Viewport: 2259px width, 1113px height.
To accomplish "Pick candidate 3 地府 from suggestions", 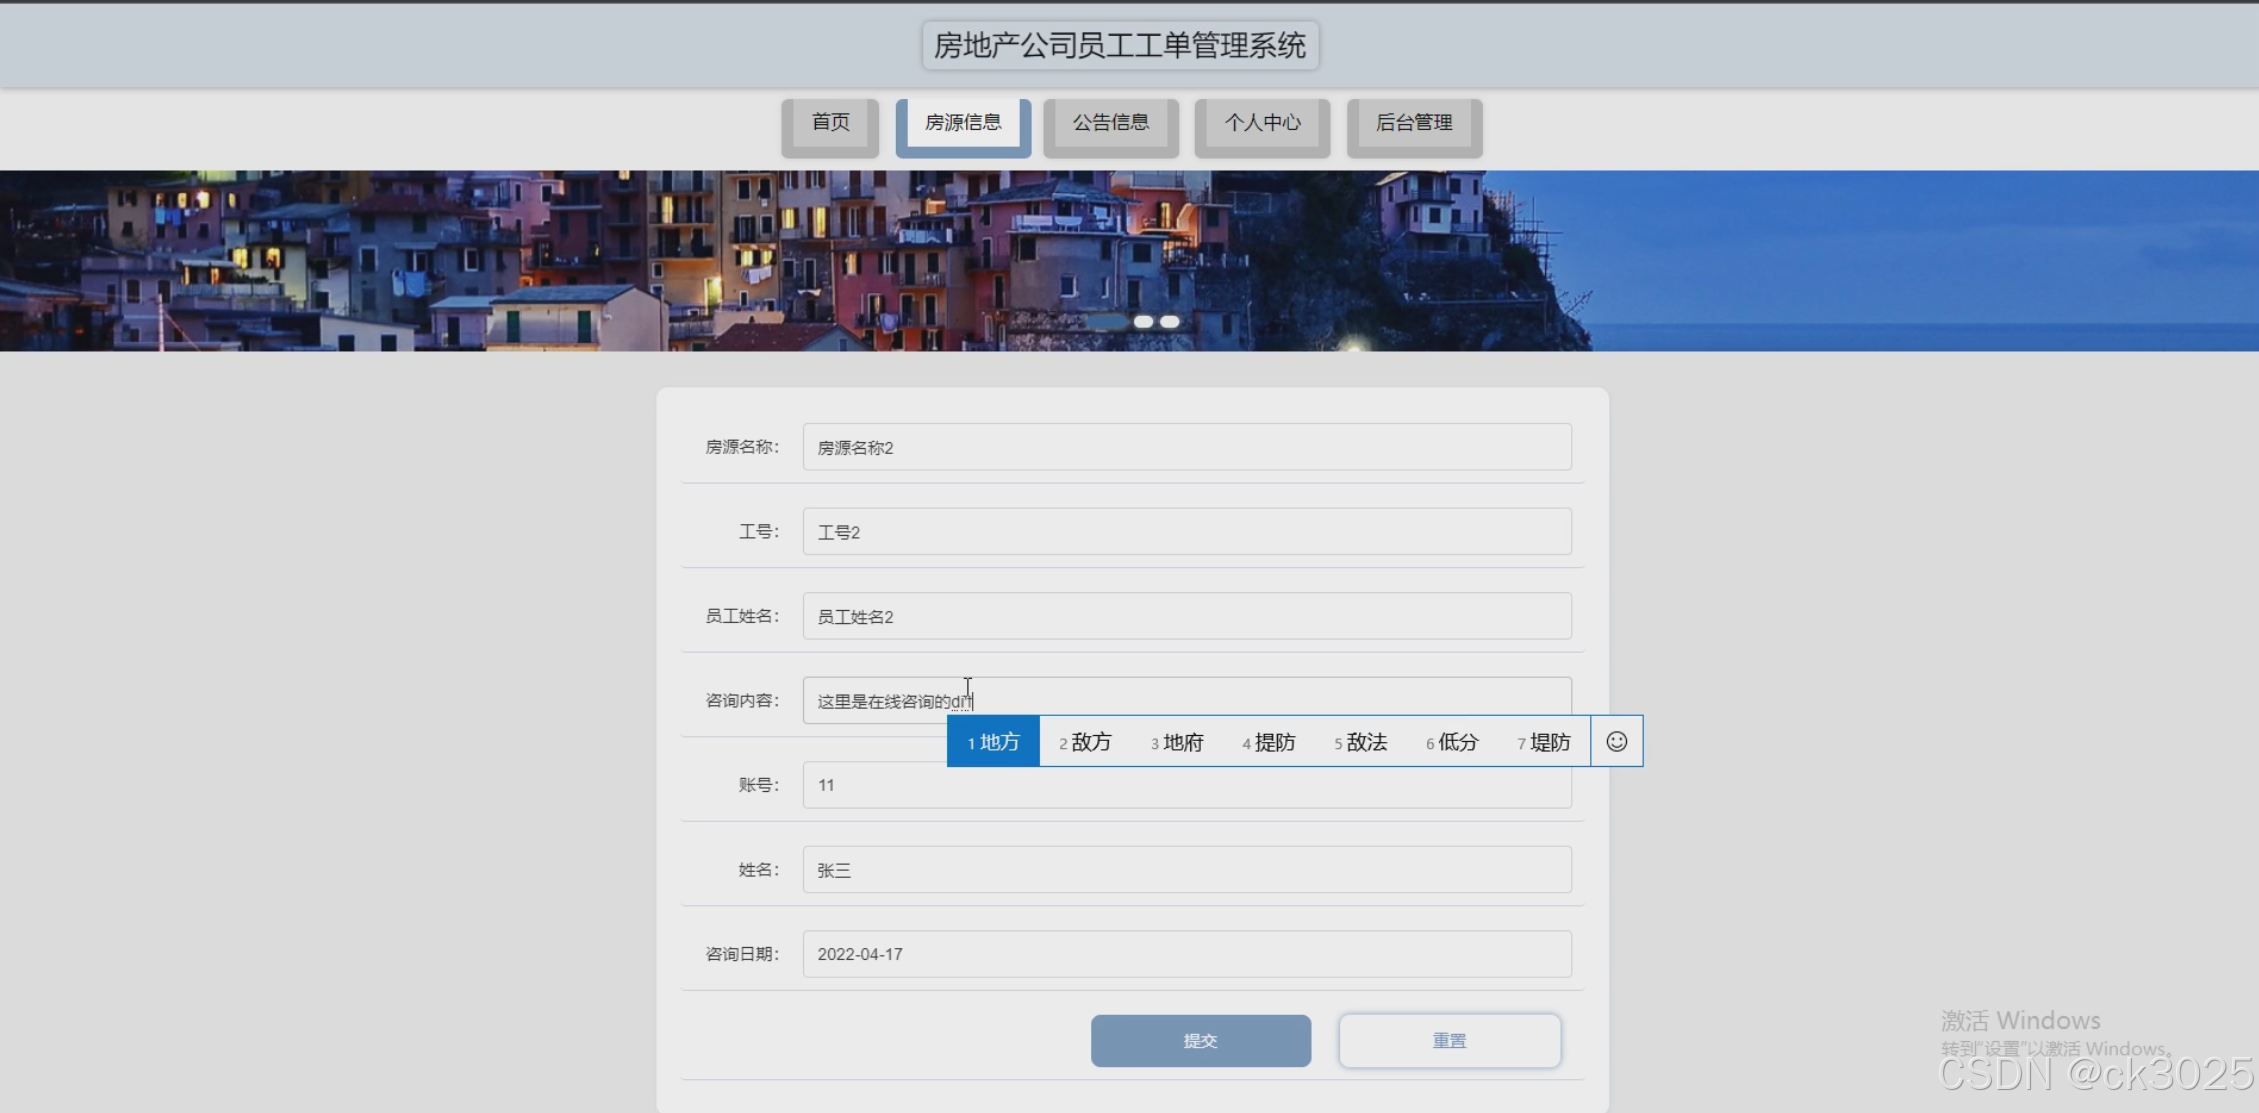I will [1177, 742].
